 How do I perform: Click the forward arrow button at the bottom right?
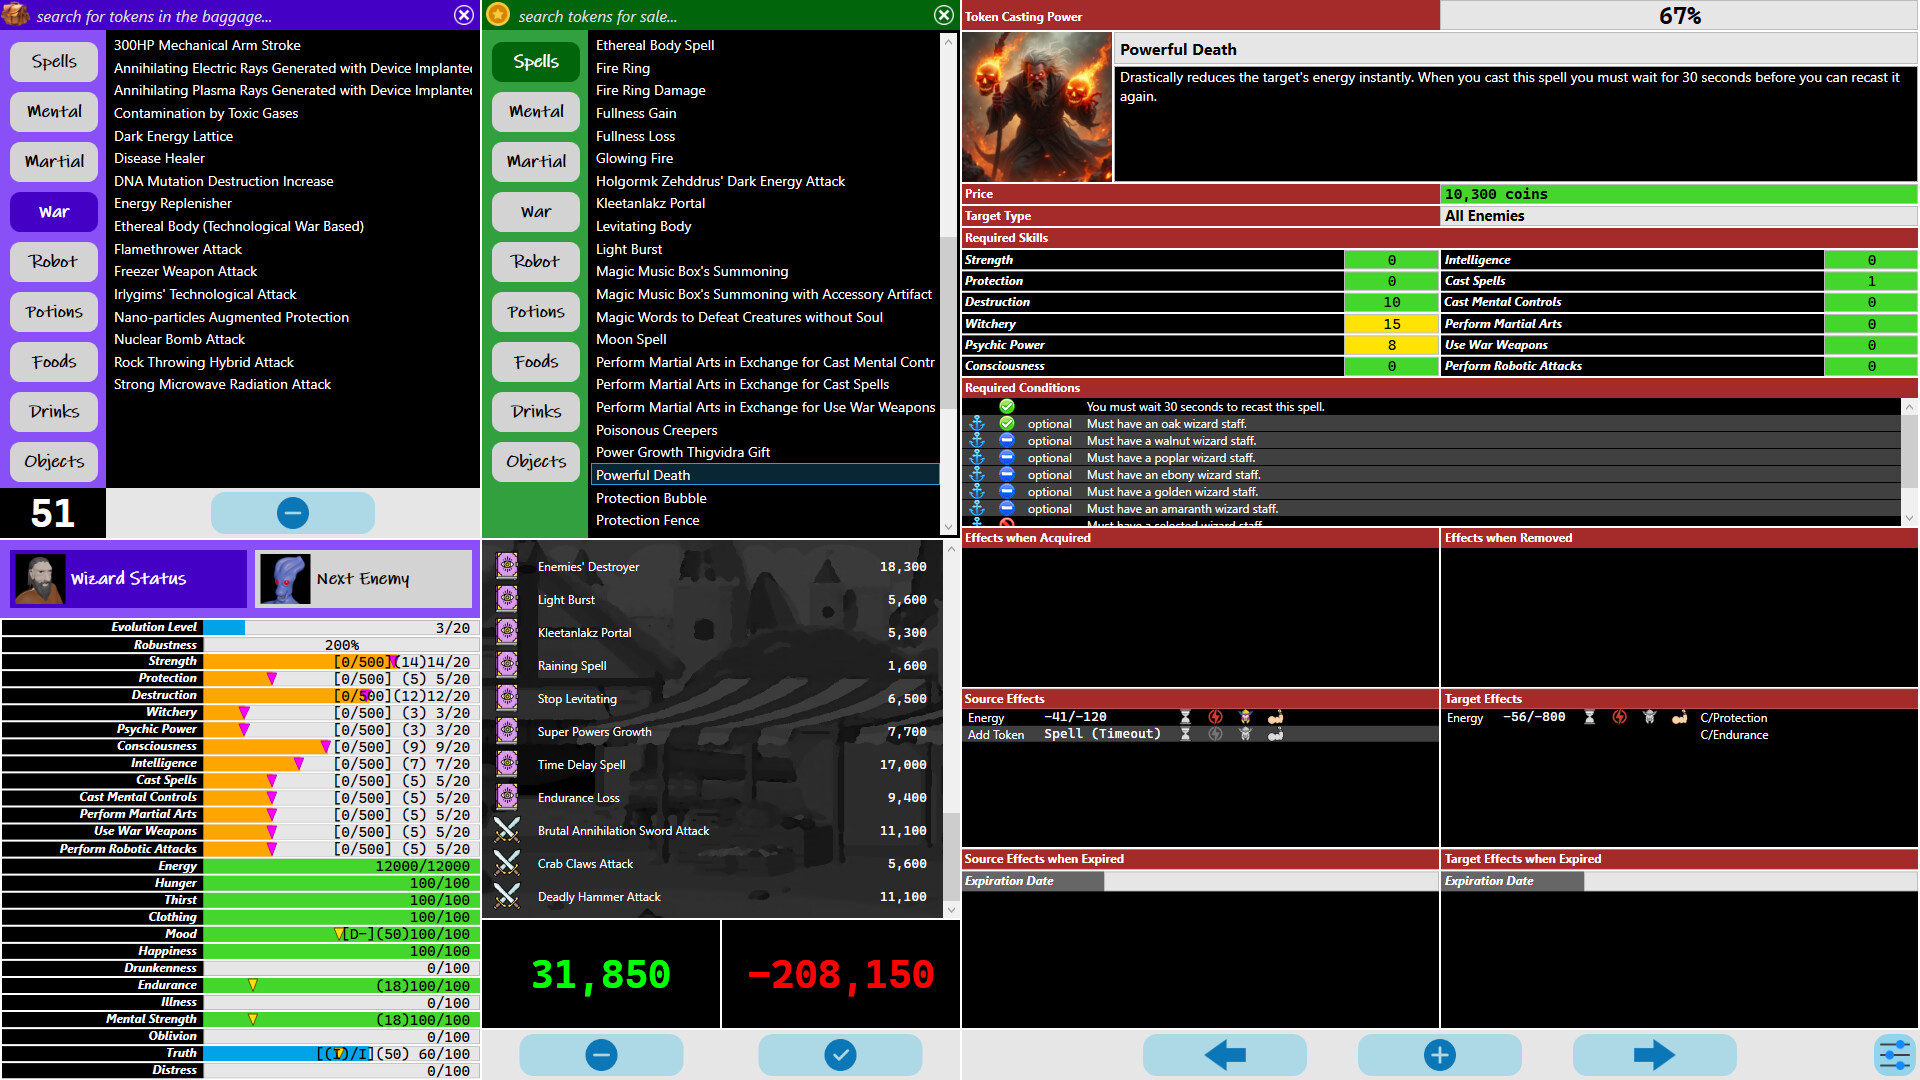(x=1654, y=1054)
